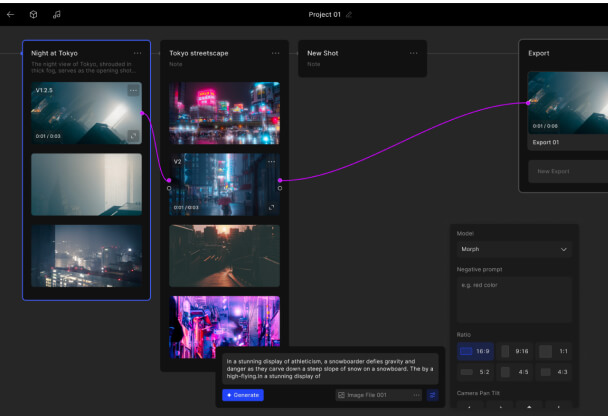Viewport: 608px width, 418px height.
Task: Click into the snowboarder prompt text box
Action: tap(330, 369)
